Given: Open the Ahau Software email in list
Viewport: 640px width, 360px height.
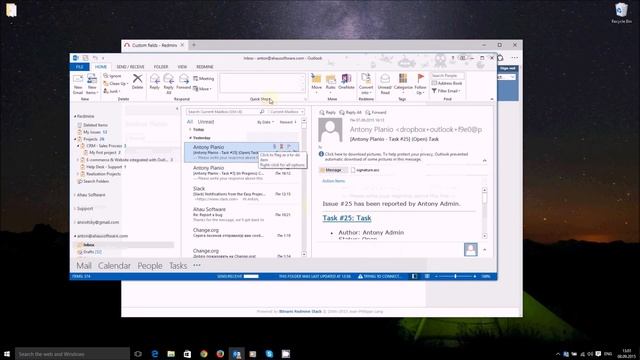Looking at the screenshot, I should click(x=243, y=215).
